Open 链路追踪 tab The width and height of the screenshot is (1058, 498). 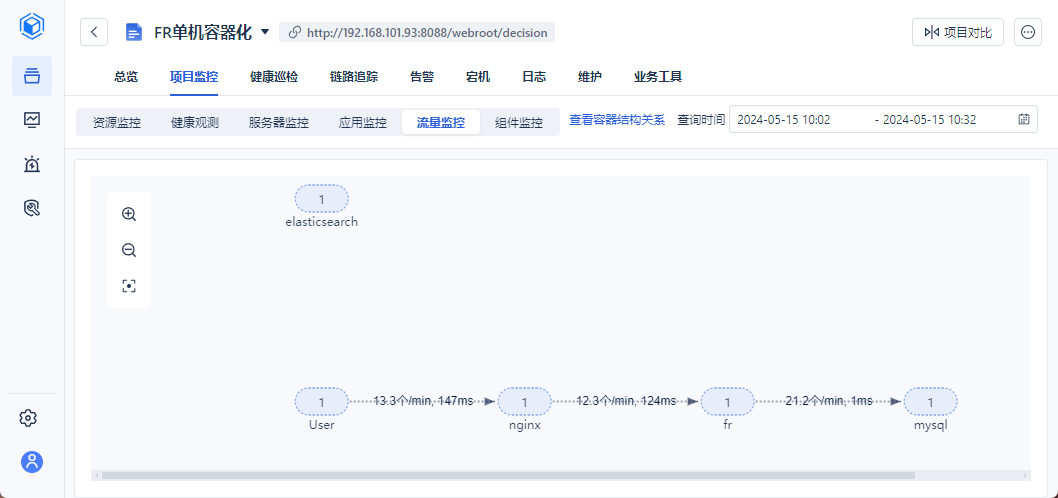pyautogui.click(x=354, y=76)
